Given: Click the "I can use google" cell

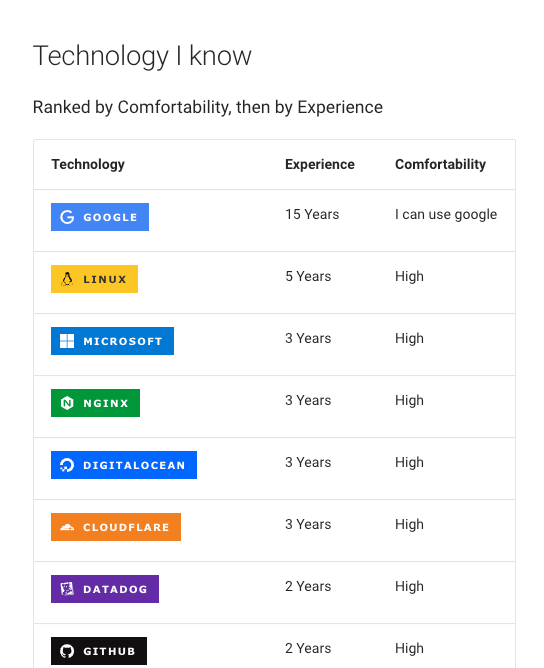Looking at the screenshot, I should [446, 214].
